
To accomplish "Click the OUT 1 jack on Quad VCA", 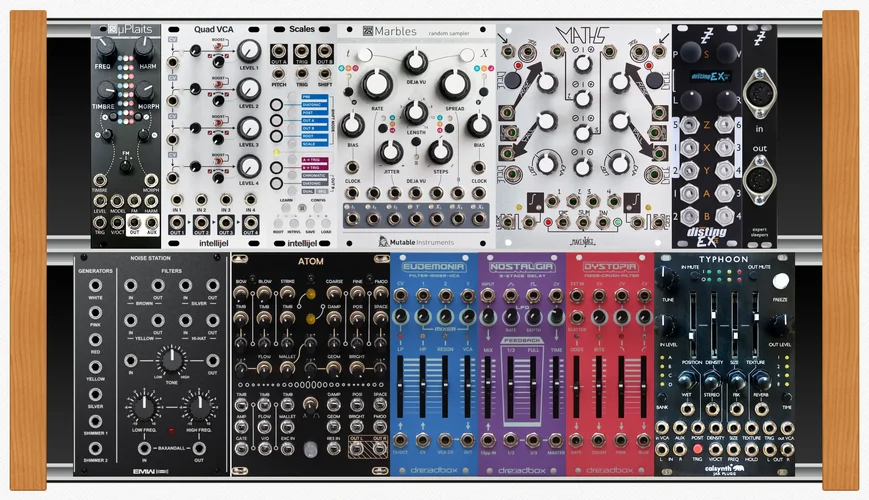I will point(177,224).
